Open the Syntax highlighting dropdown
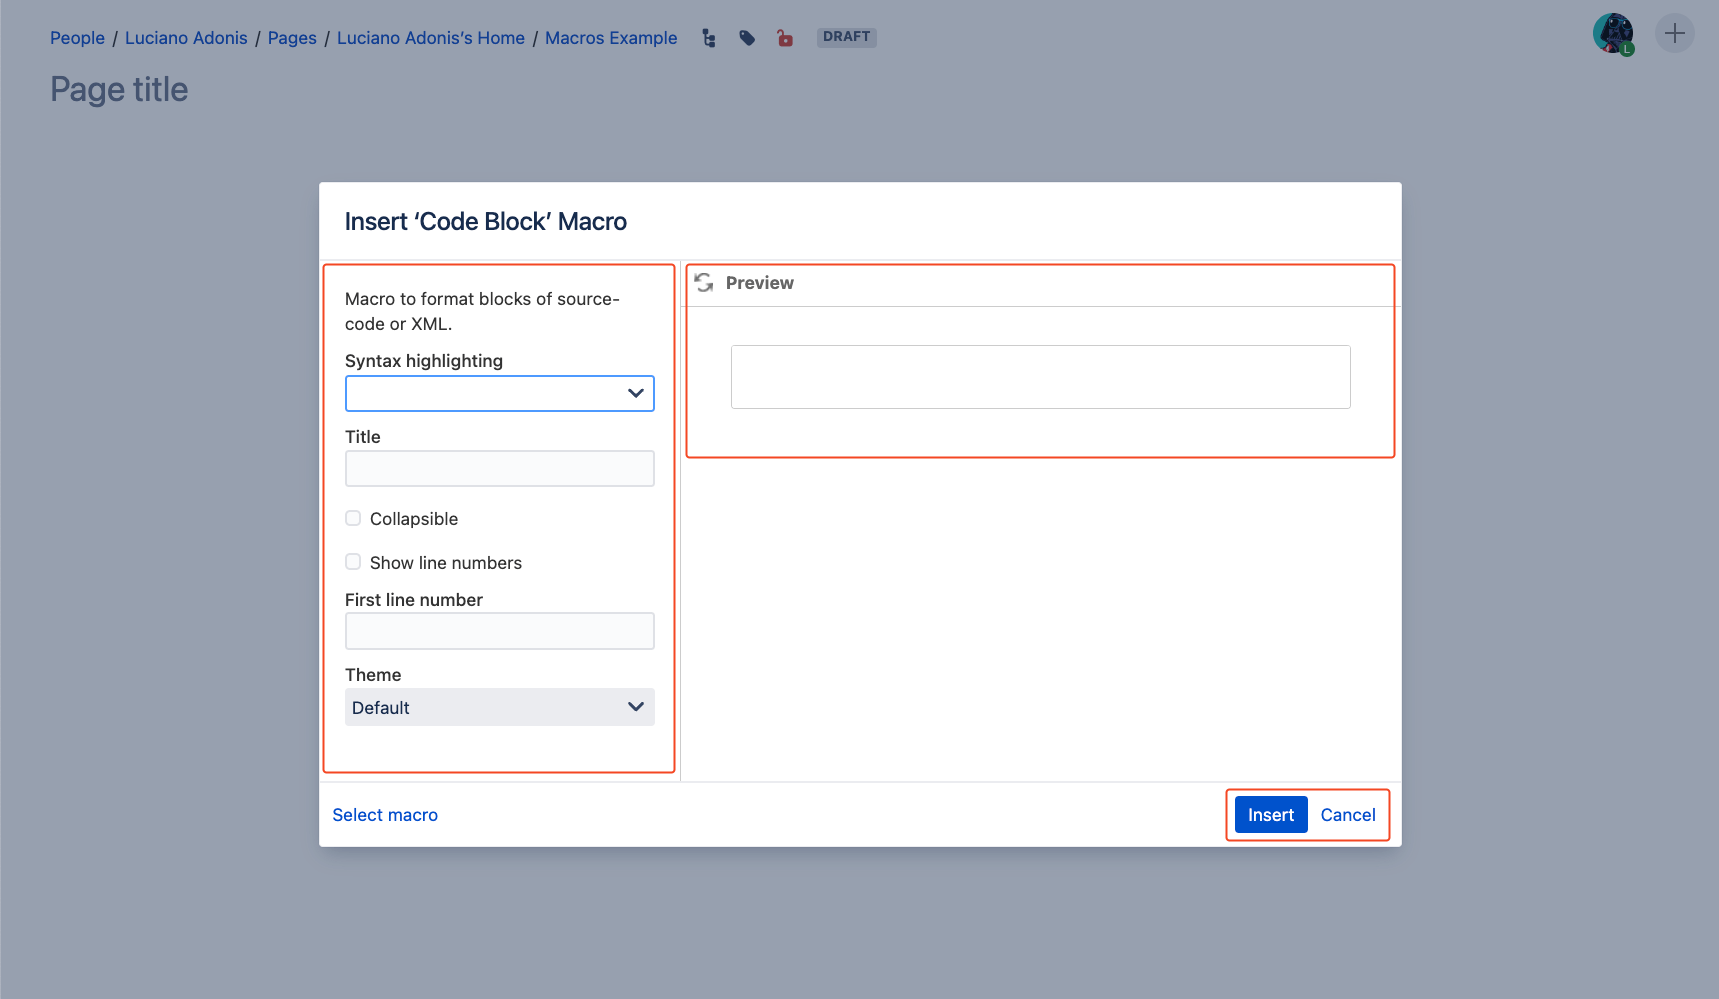This screenshot has height=999, width=1719. [x=499, y=393]
